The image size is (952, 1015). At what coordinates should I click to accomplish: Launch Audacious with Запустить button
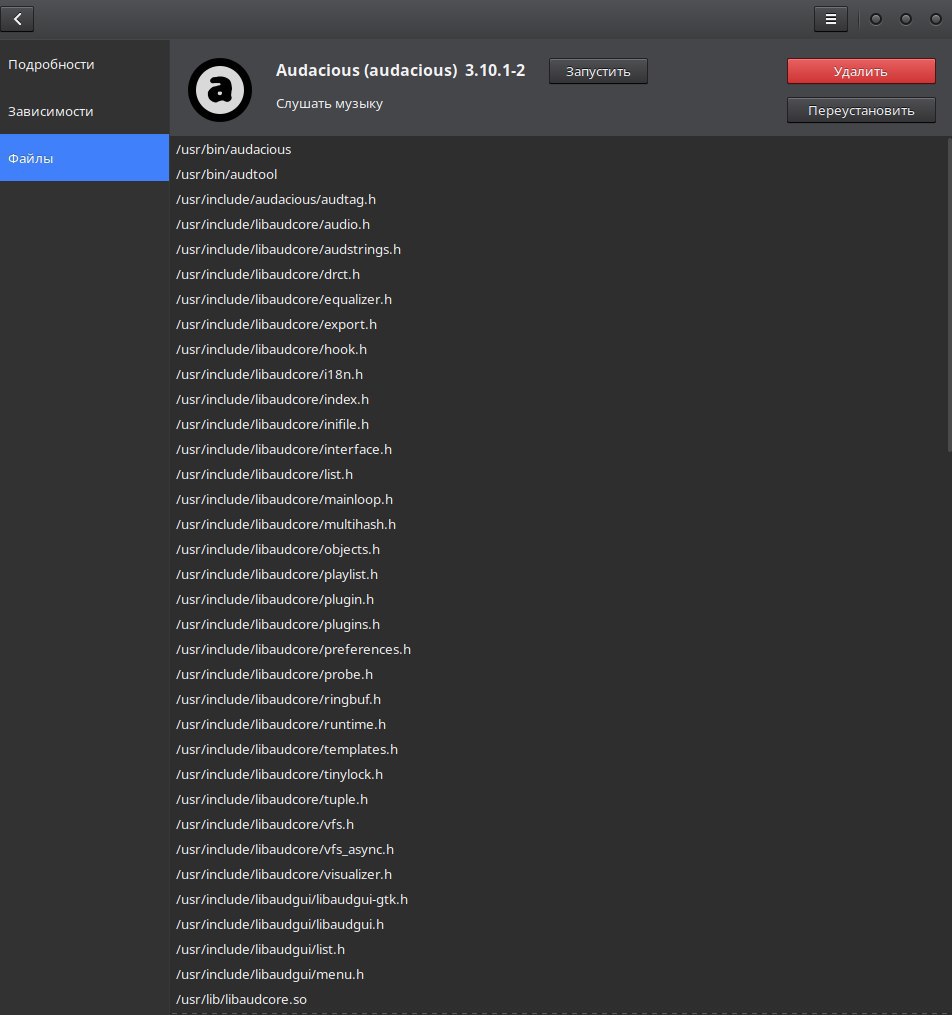pyautogui.click(x=598, y=71)
